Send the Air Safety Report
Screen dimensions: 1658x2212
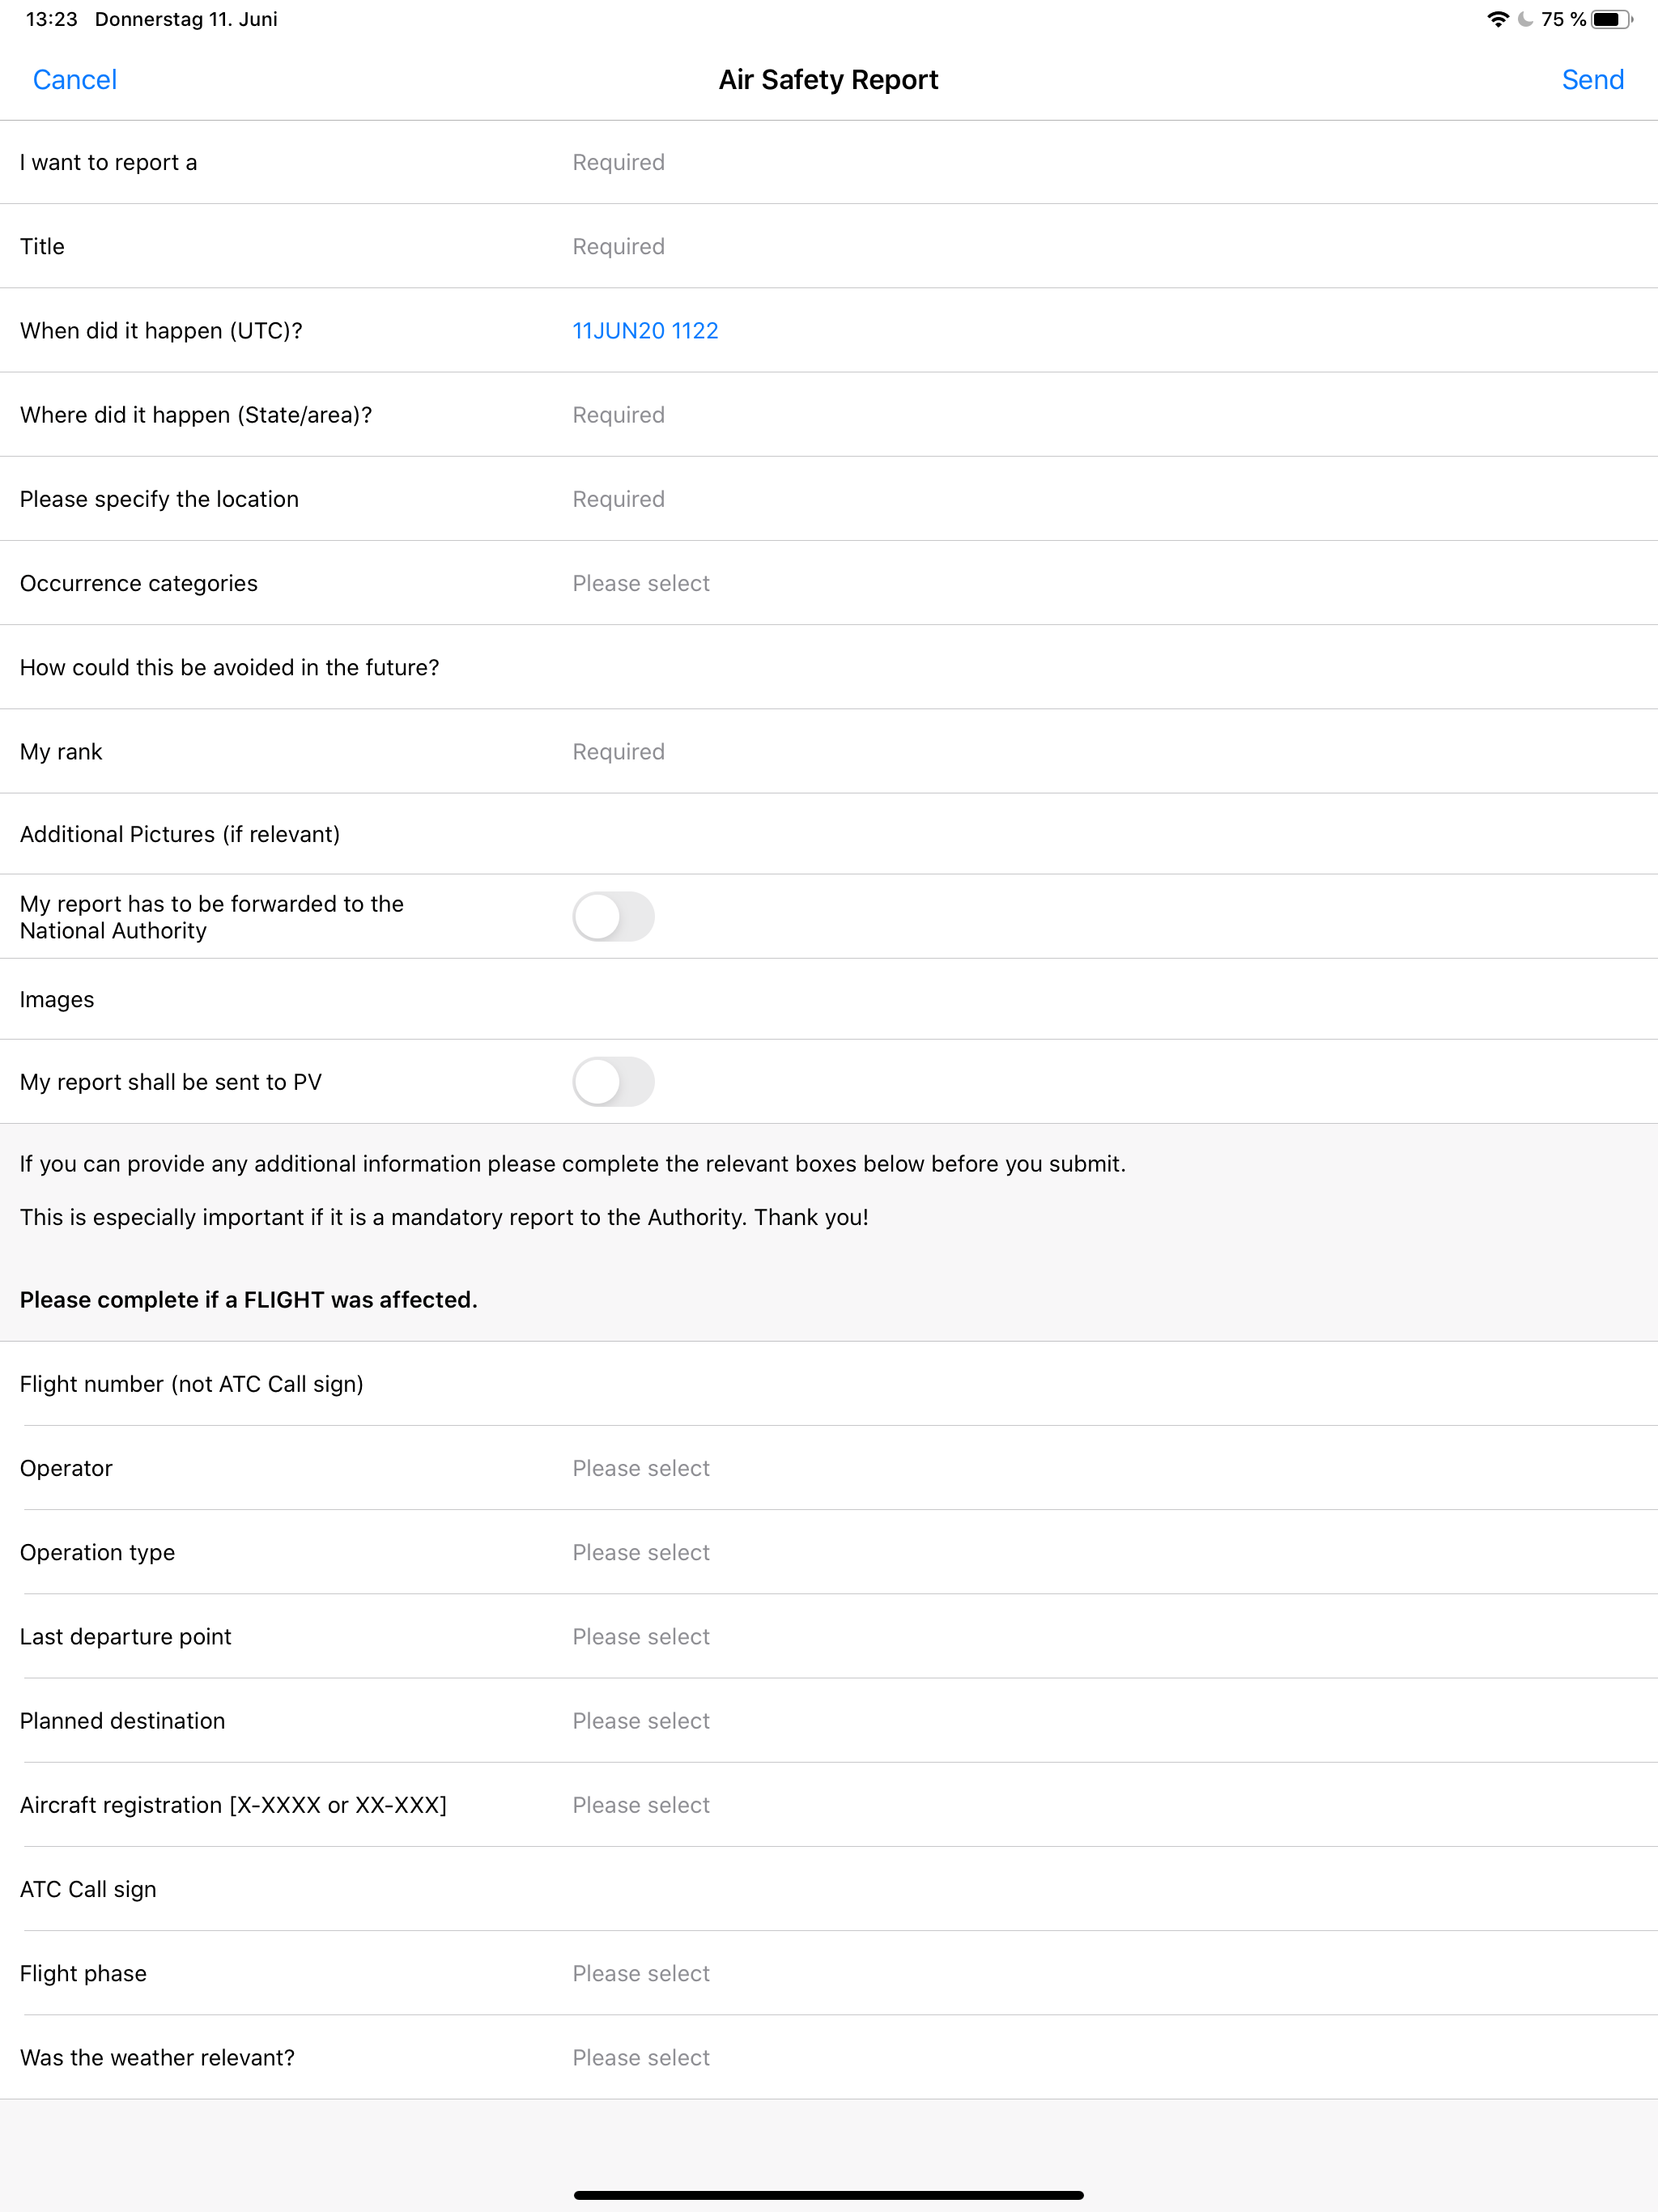(1592, 80)
